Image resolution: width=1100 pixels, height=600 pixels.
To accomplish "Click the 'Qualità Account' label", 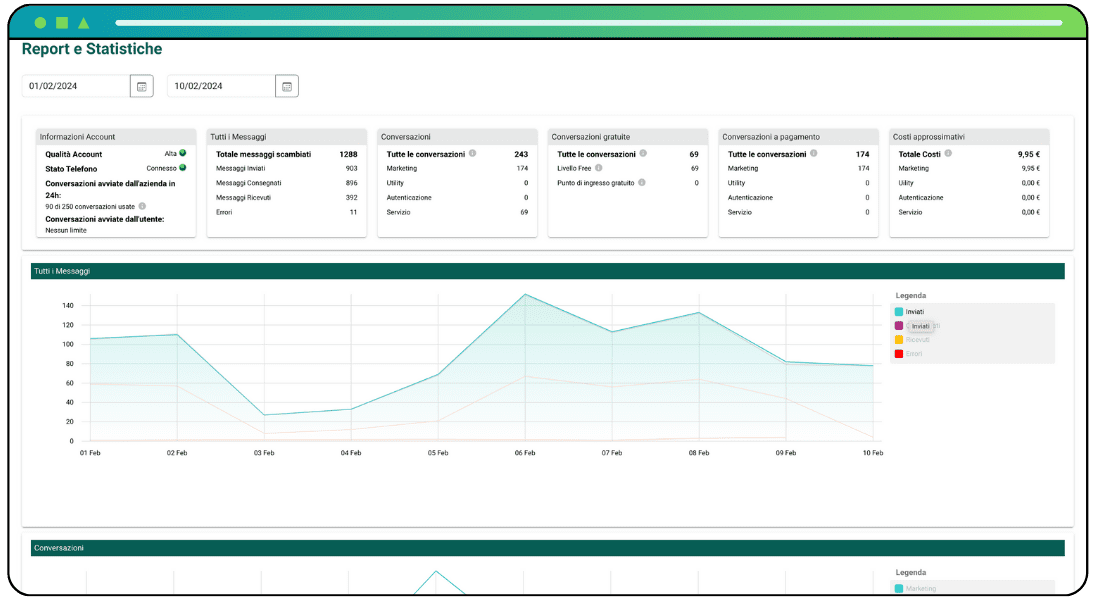I will pos(74,154).
